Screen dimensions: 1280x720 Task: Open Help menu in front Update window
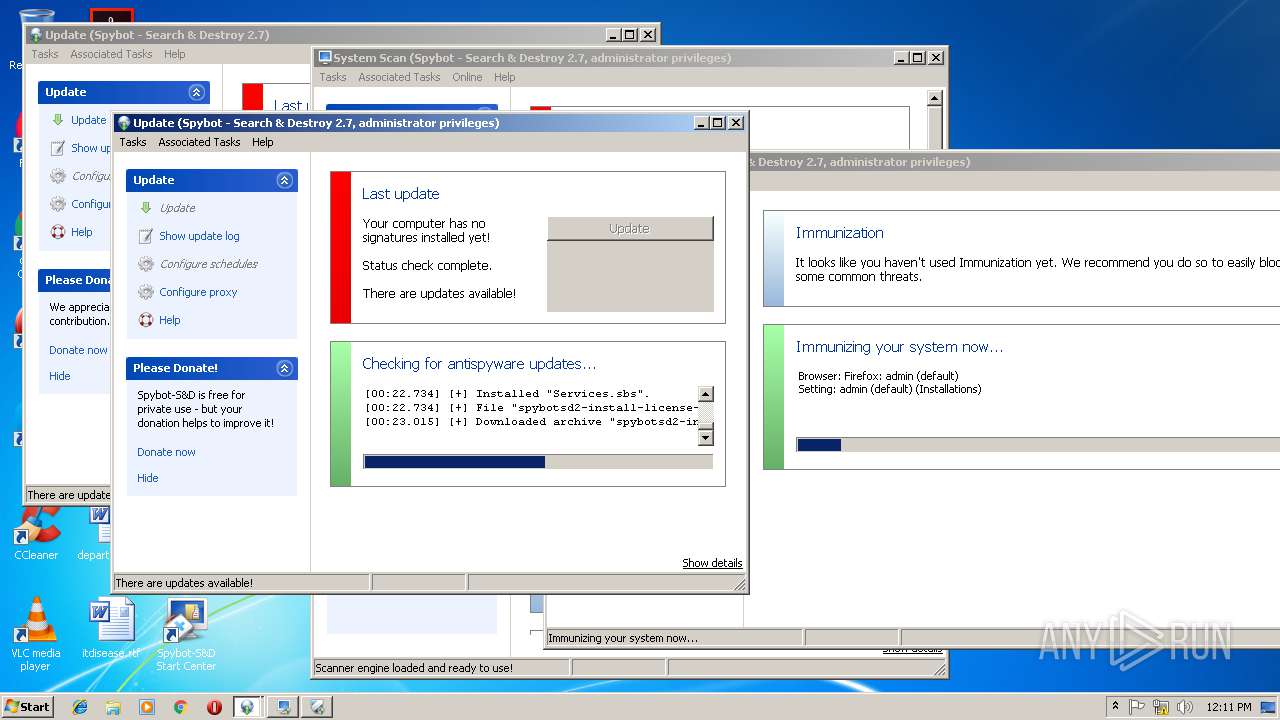coord(263,142)
